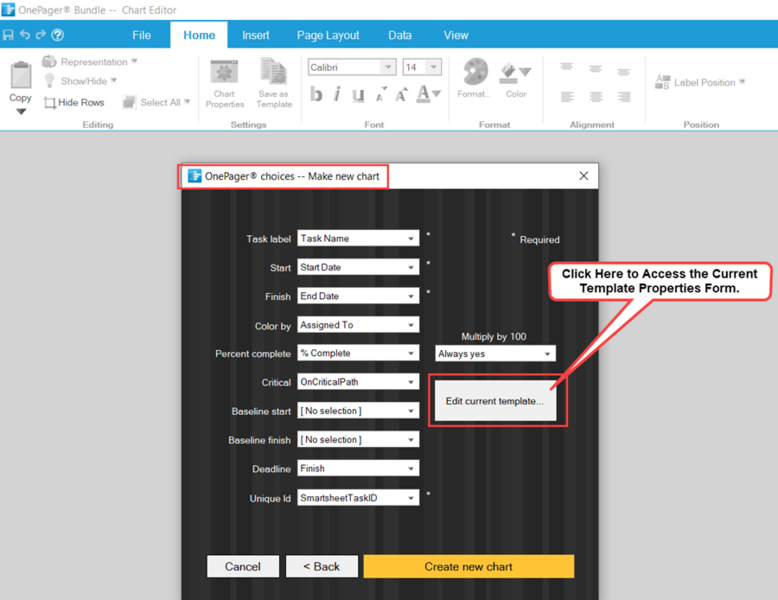
Task: Toggle bold formatting
Action: click(x=316, y=94)
